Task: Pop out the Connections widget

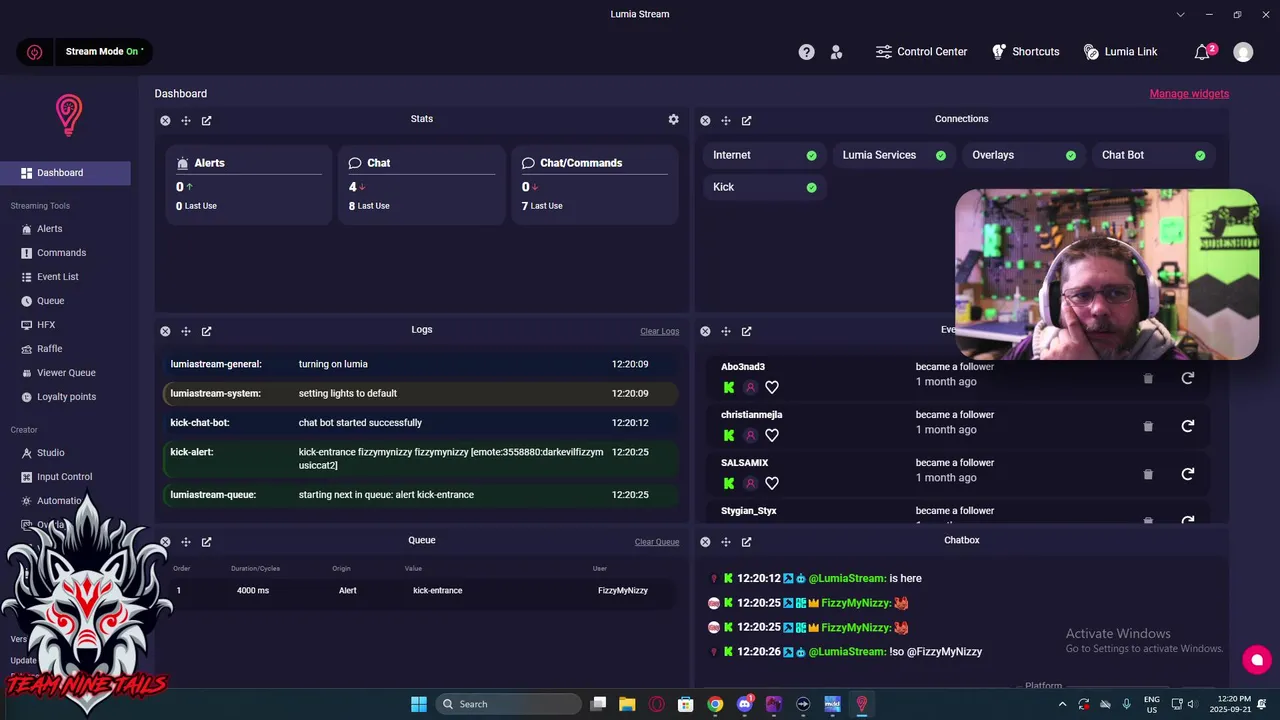Action: [x=747, y=121]
